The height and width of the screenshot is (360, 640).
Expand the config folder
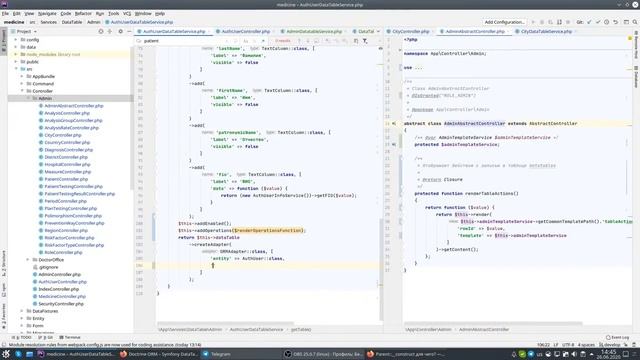[16, 40]
